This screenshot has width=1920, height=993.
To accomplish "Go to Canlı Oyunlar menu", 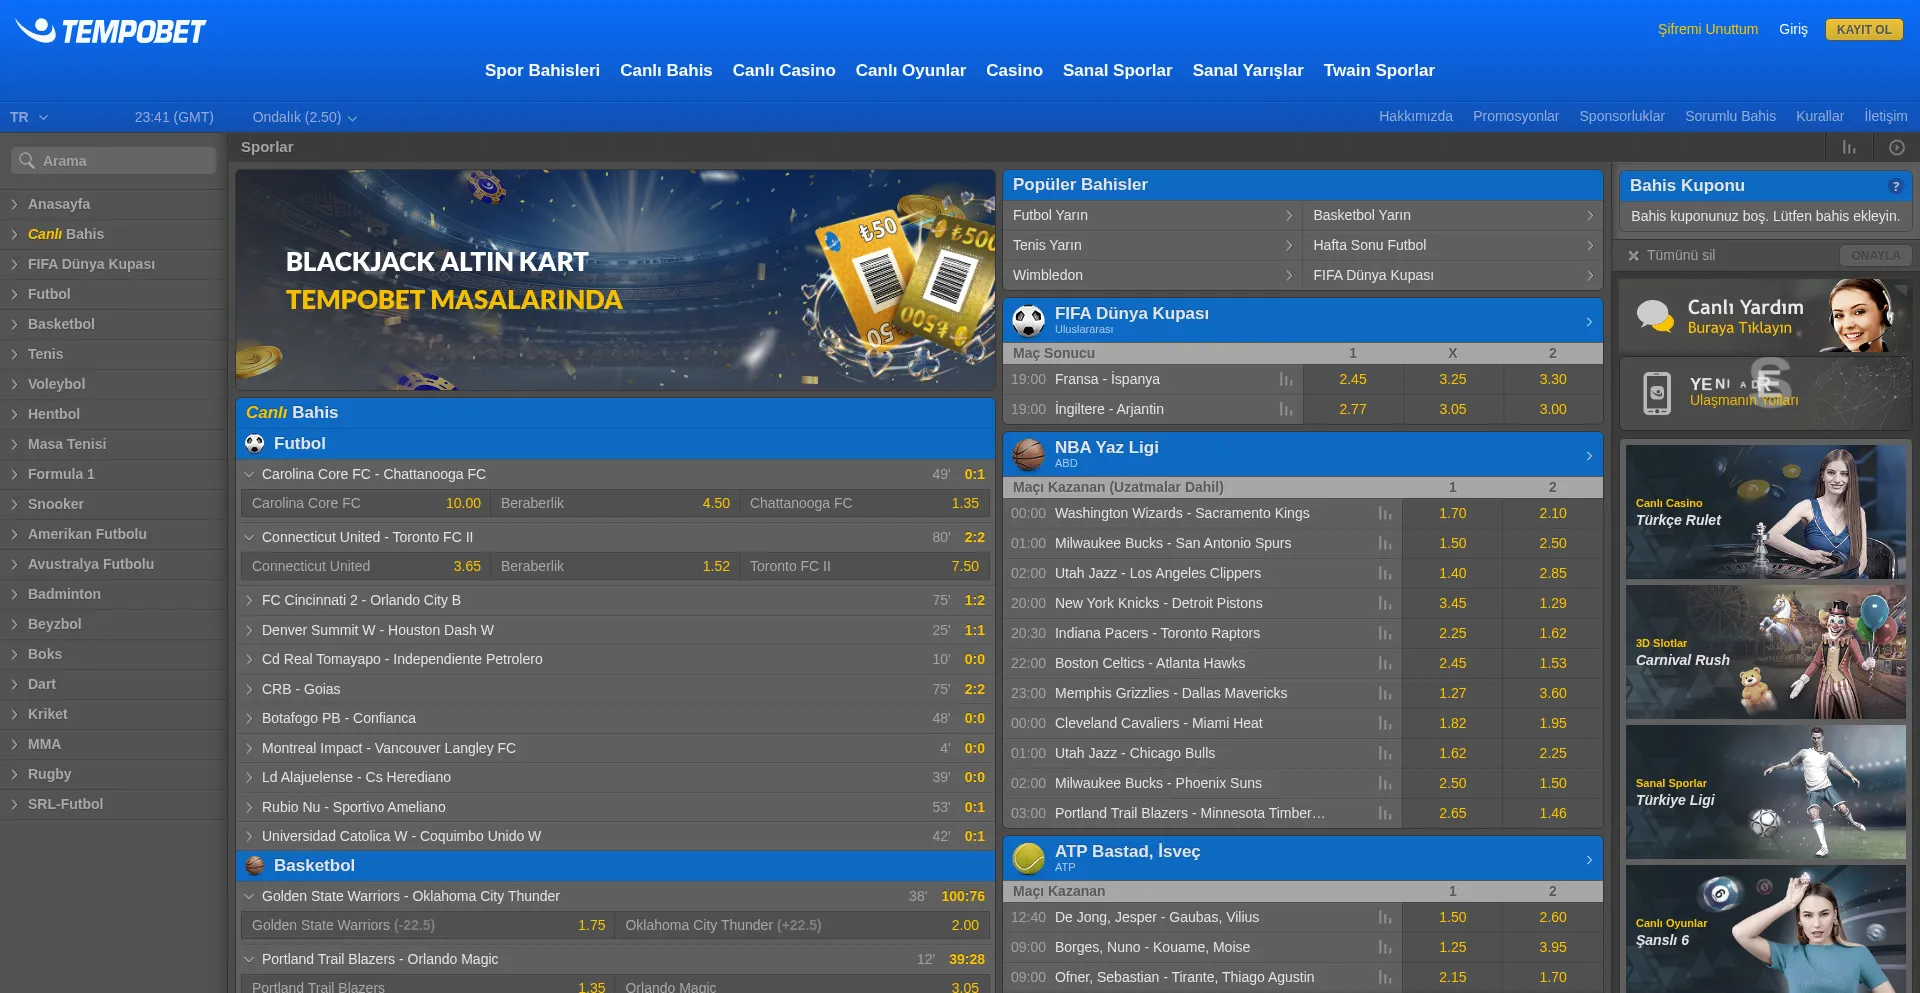I will [911, 71].
